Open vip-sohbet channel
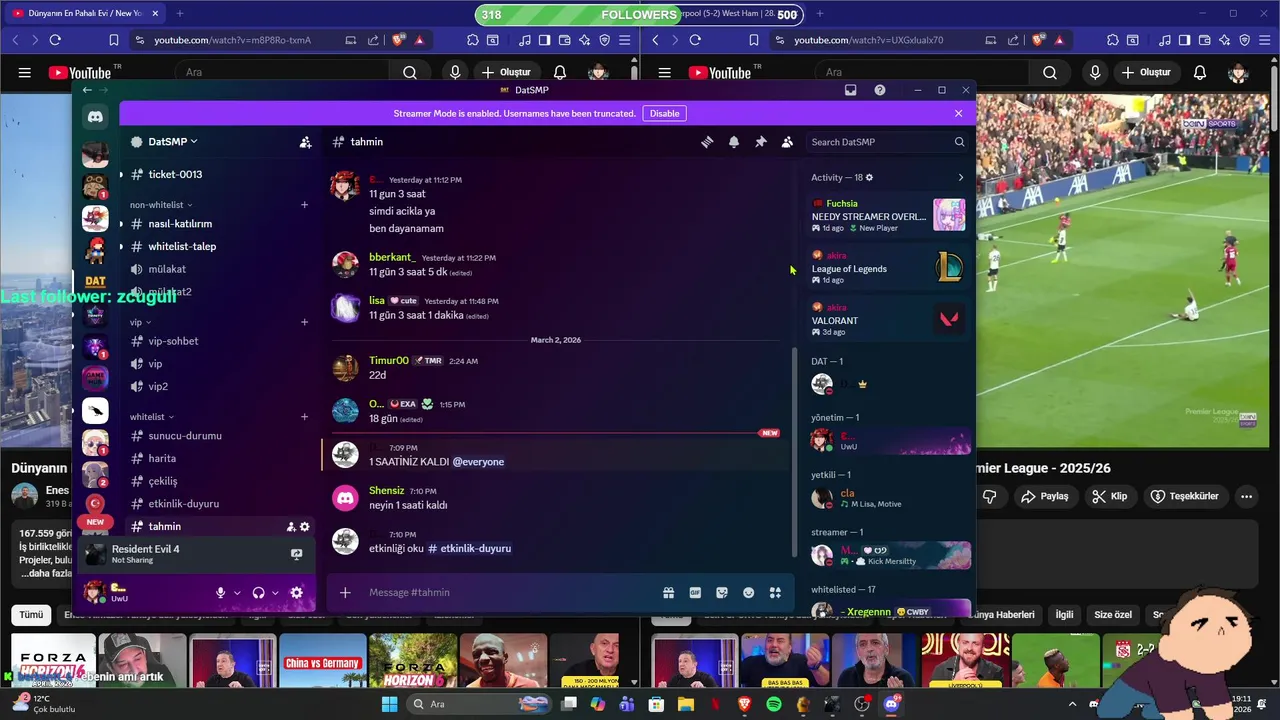This screenshot has height=720, width=1280. [x=219, y=341]
